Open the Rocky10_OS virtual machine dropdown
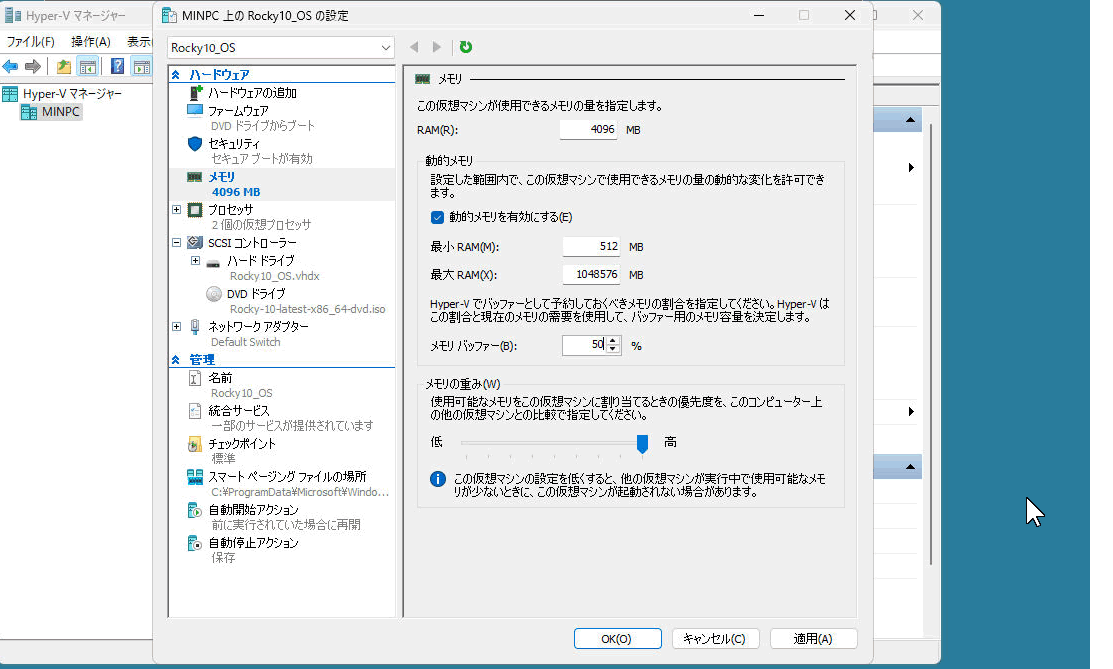This screenshot has height=669, width=1113. (x=281, y=48)
